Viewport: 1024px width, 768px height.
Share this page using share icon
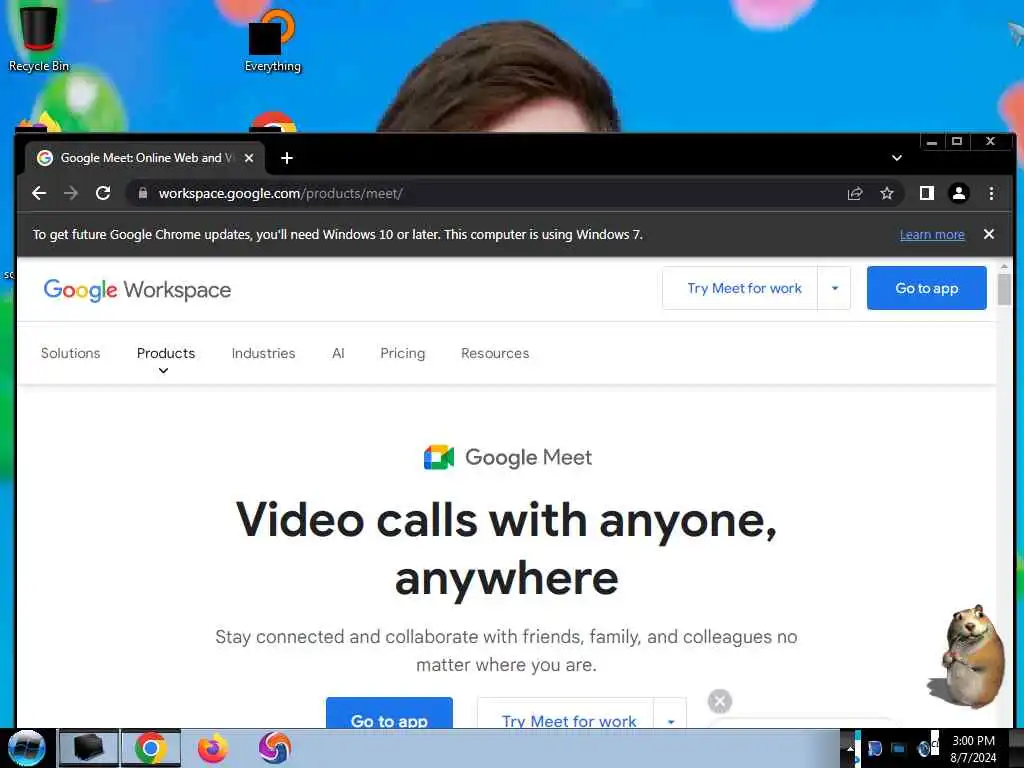(x=855, y=193)
